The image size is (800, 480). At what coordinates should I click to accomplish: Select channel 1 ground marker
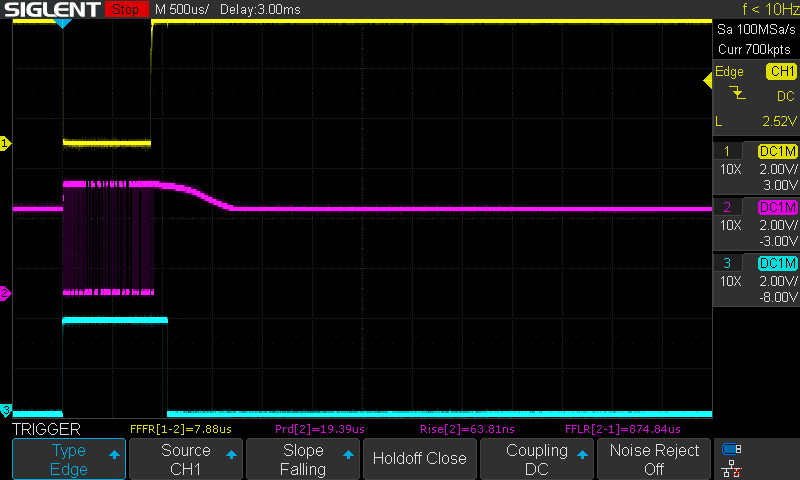pos(5,143)
